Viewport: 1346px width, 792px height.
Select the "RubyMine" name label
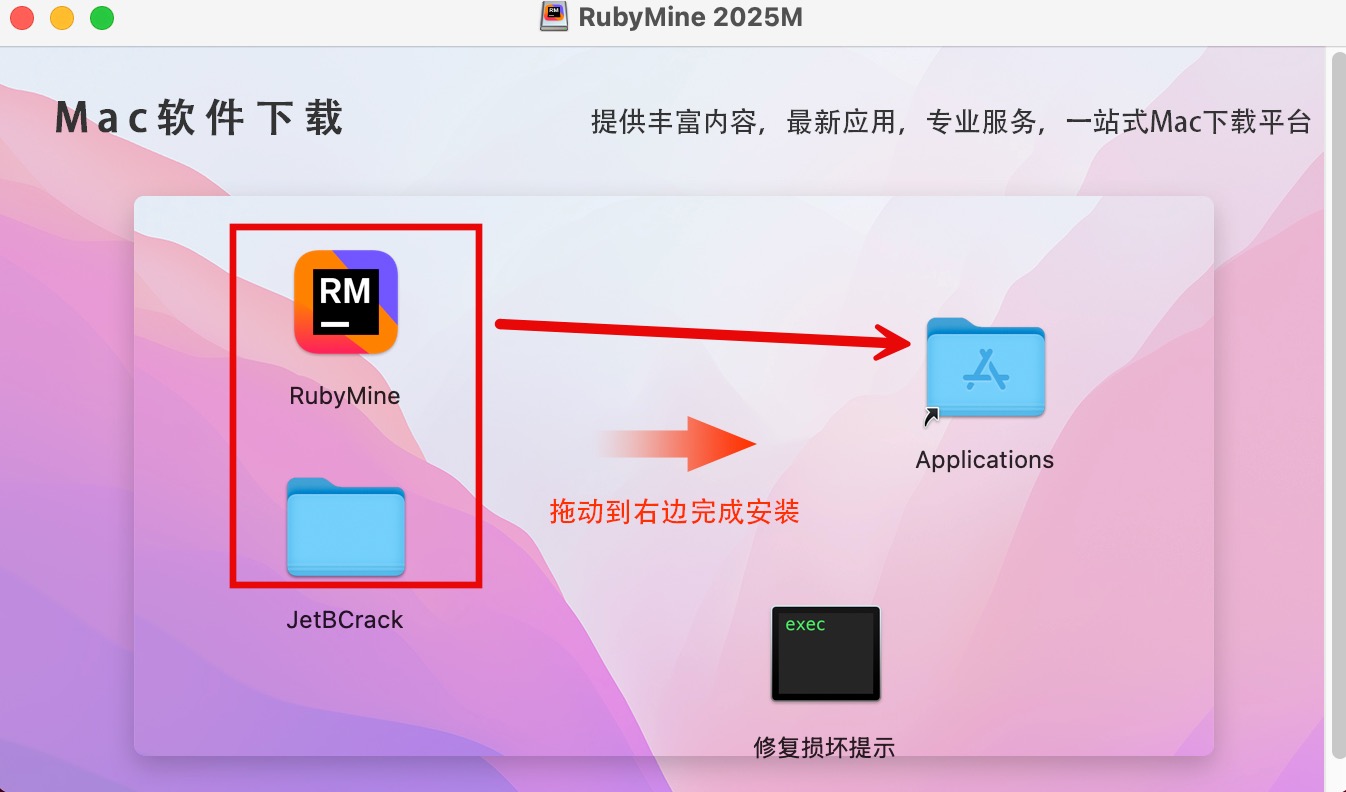tap(345, 396)
